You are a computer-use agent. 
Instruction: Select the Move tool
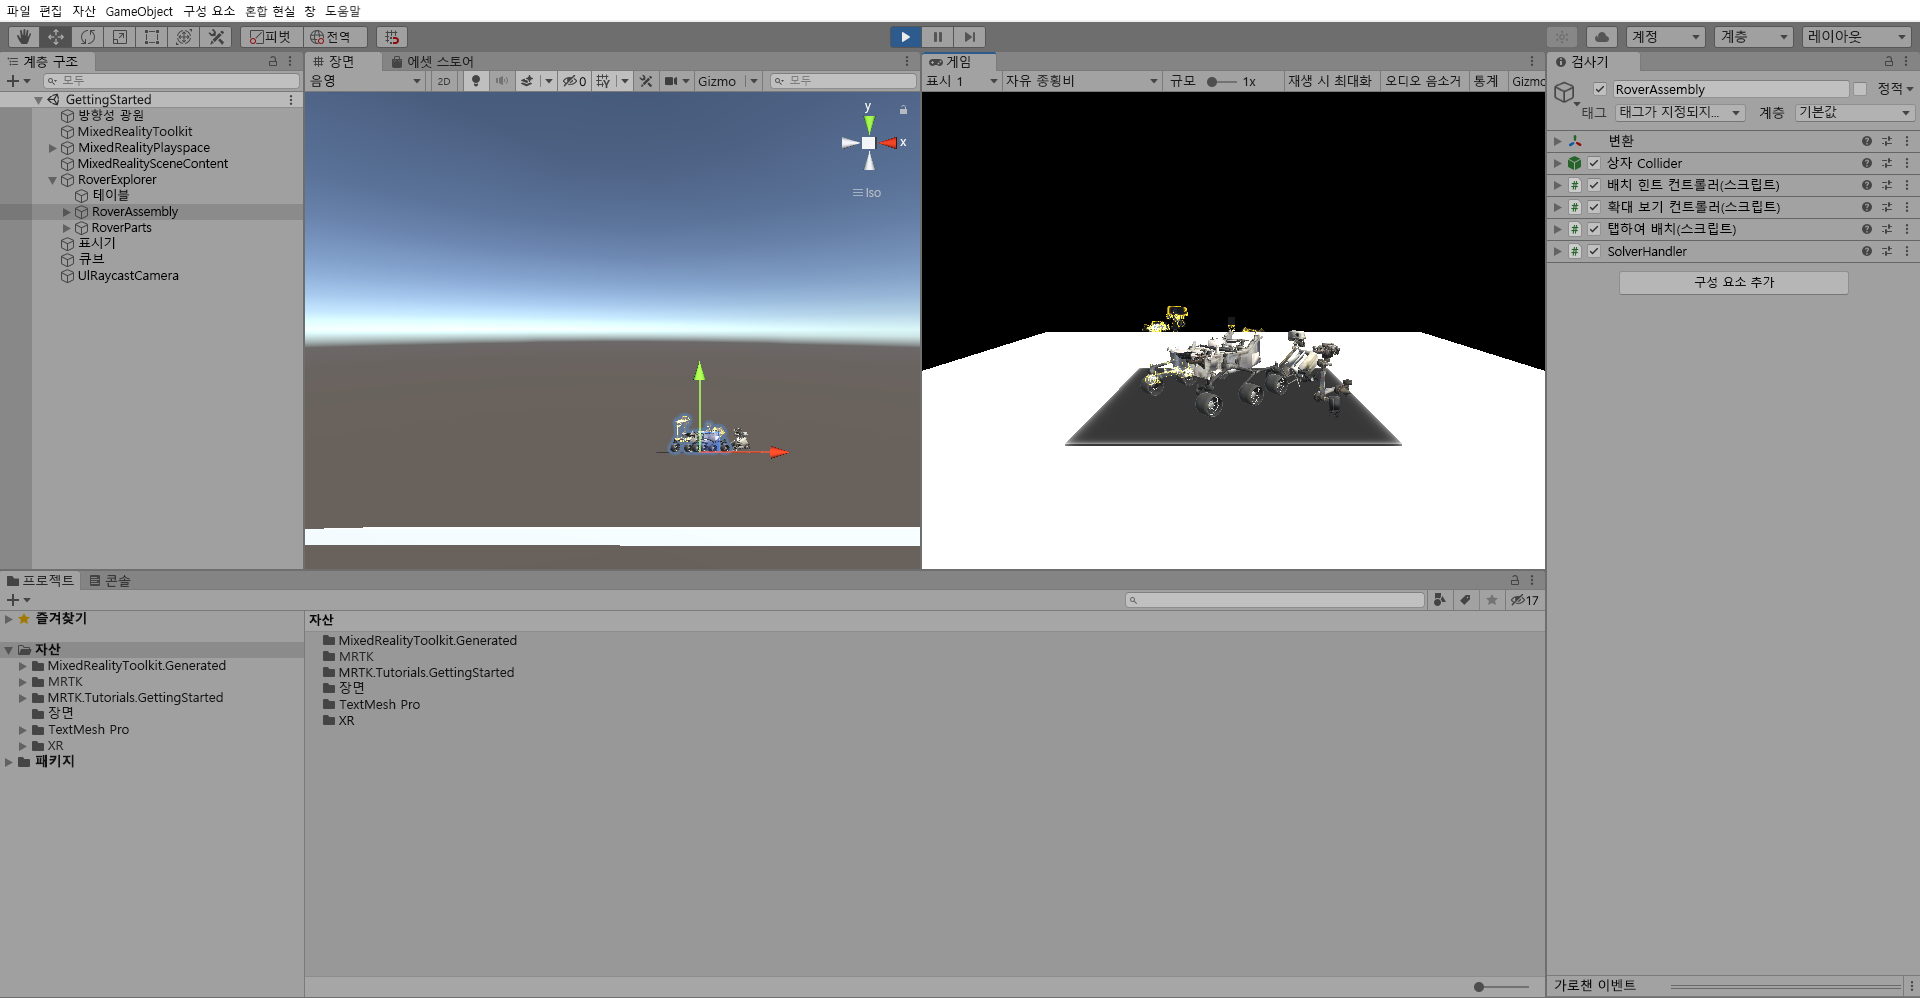56,37
